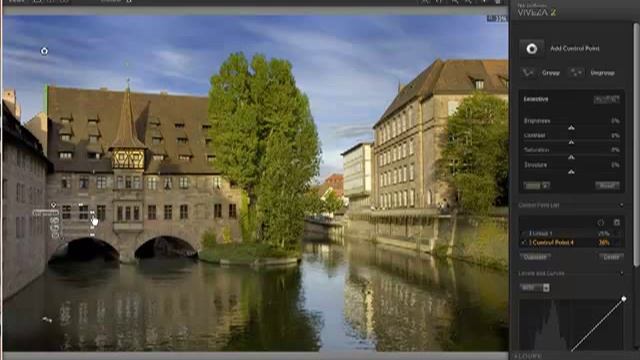This screenshot has width=640, height=360.
Task: Click the zoom percentage badge on the photo
Action: (497, 18)
